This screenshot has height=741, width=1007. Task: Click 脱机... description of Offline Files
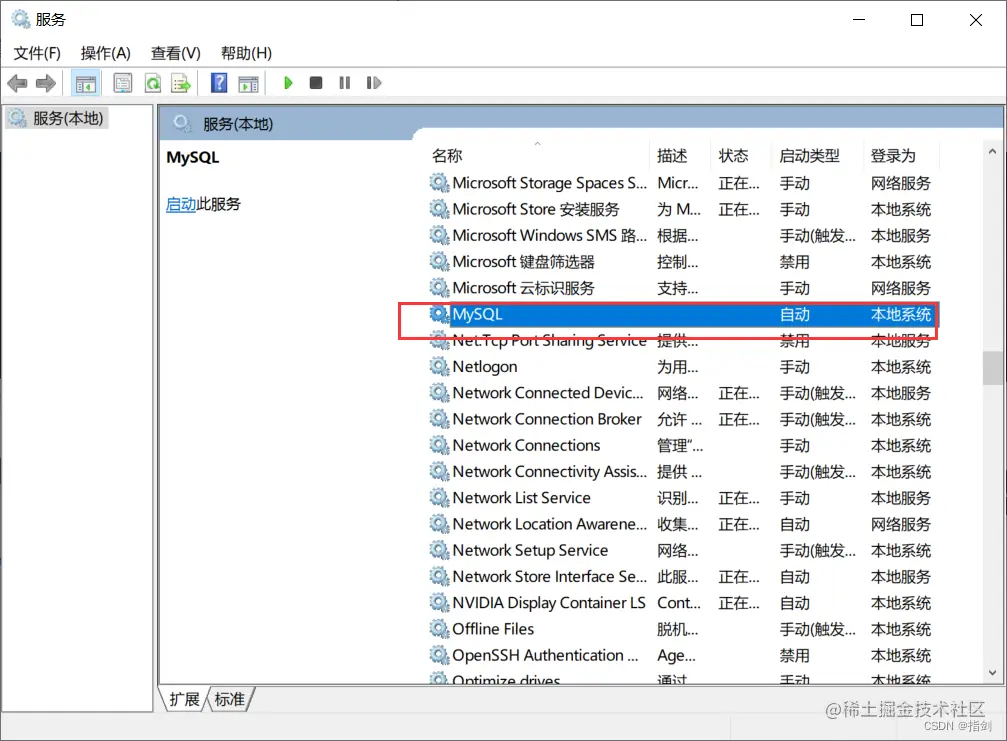678,629
